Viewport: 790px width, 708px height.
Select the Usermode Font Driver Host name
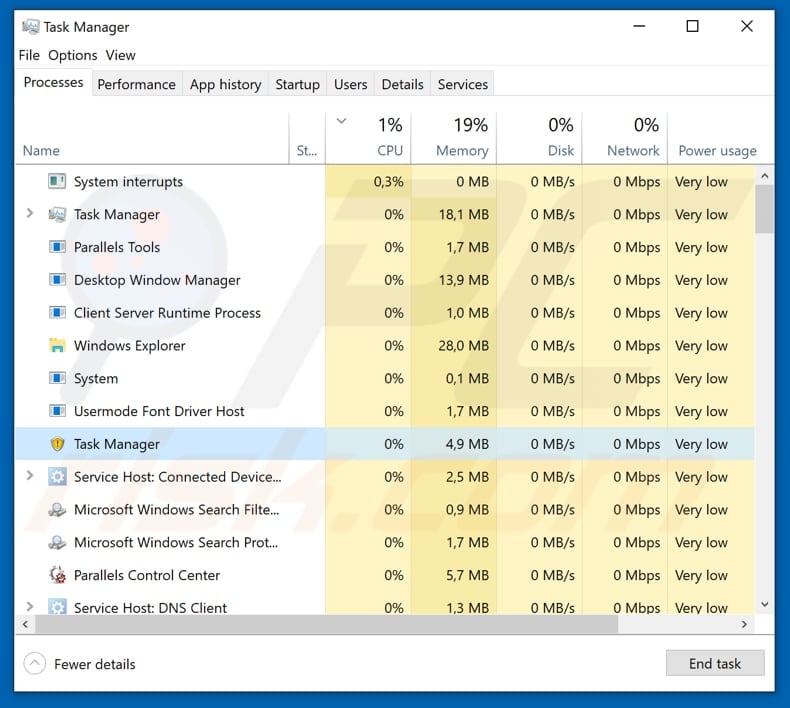159,411
